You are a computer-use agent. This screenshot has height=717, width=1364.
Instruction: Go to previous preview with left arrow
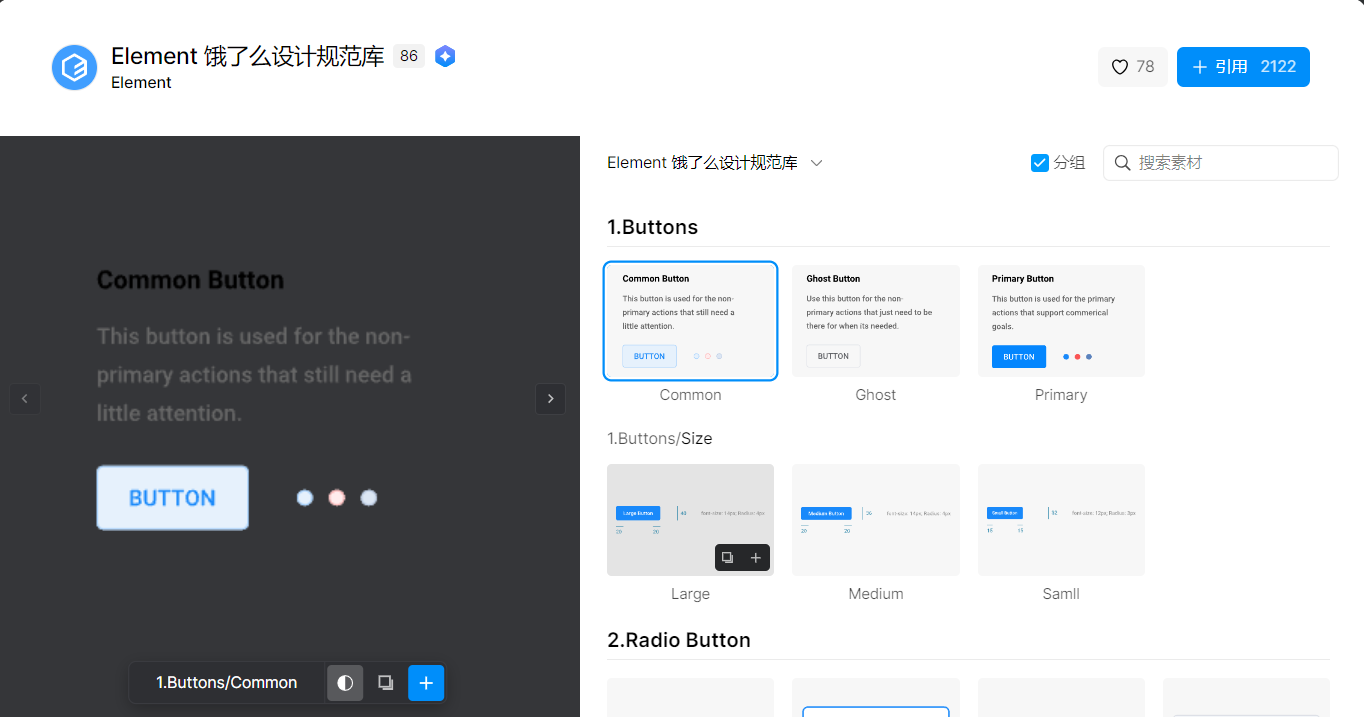(25, 398)
